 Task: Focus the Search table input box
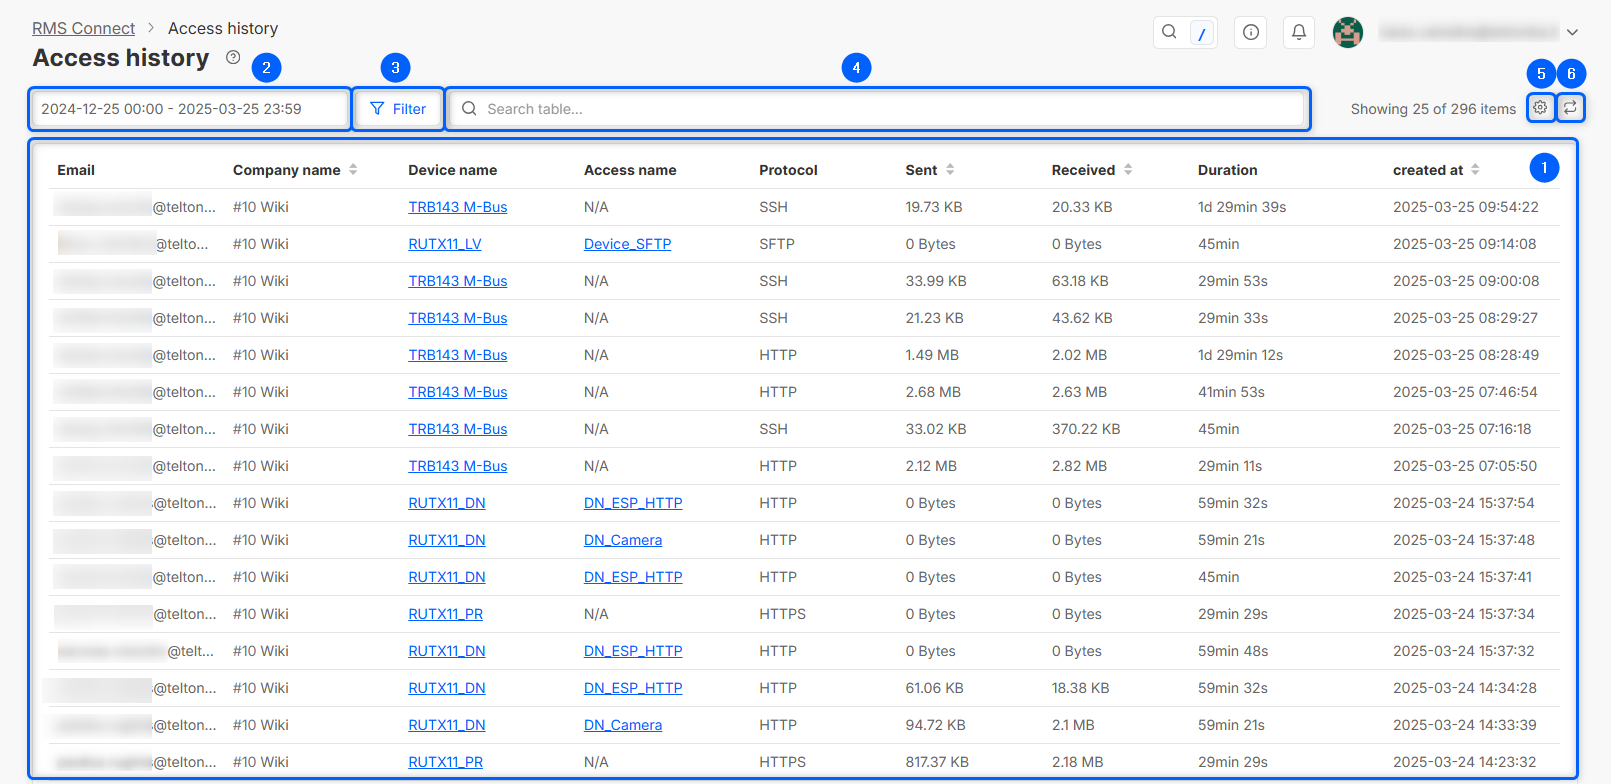[x=880, y=109]
